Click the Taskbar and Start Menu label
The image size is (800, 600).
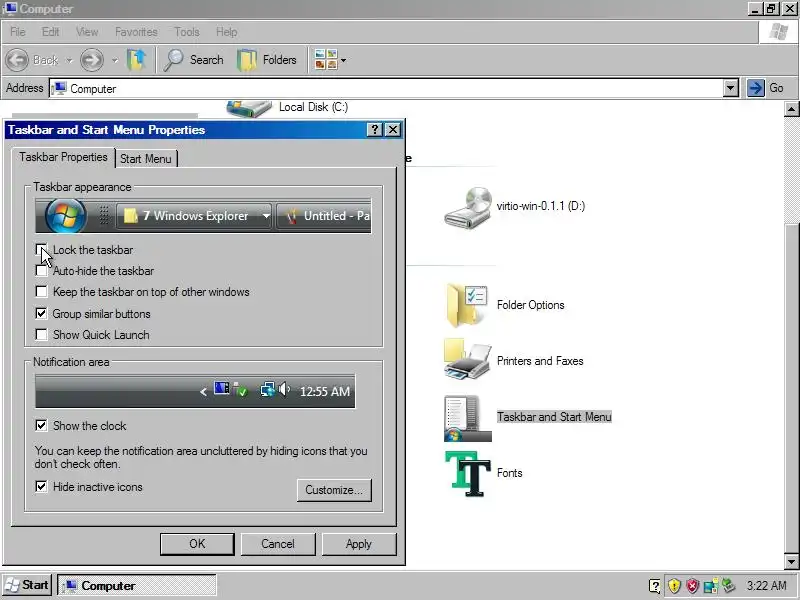click(x=554, y=417)
